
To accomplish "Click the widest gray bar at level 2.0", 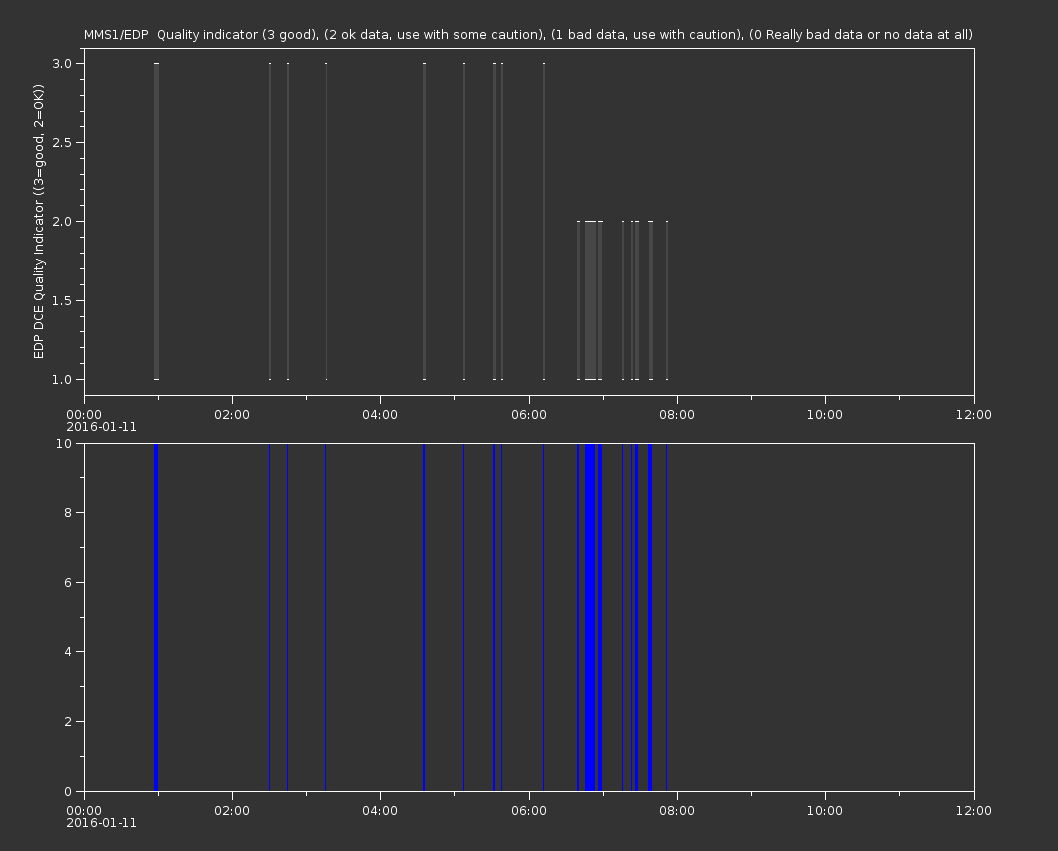I will point(590,300).
